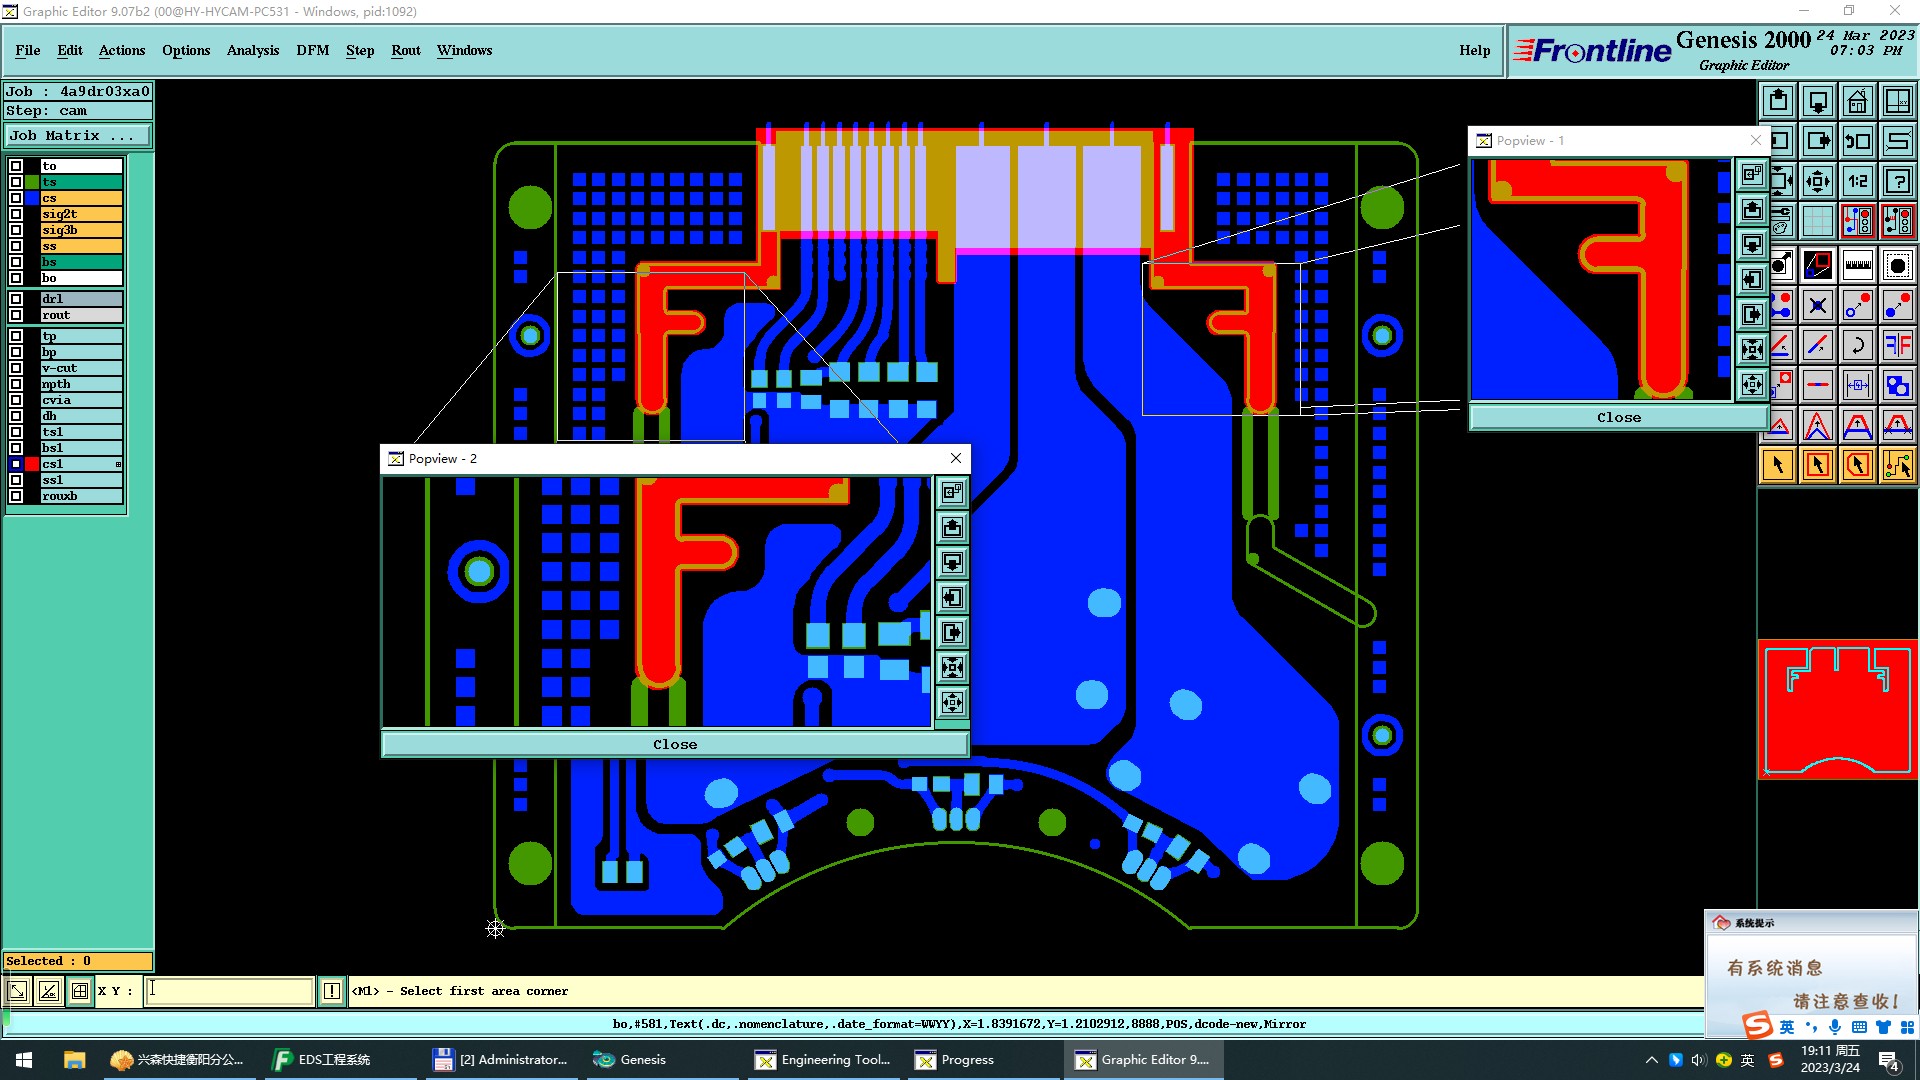Choose the polygon selection arrow tool

tap(1857, 465)
